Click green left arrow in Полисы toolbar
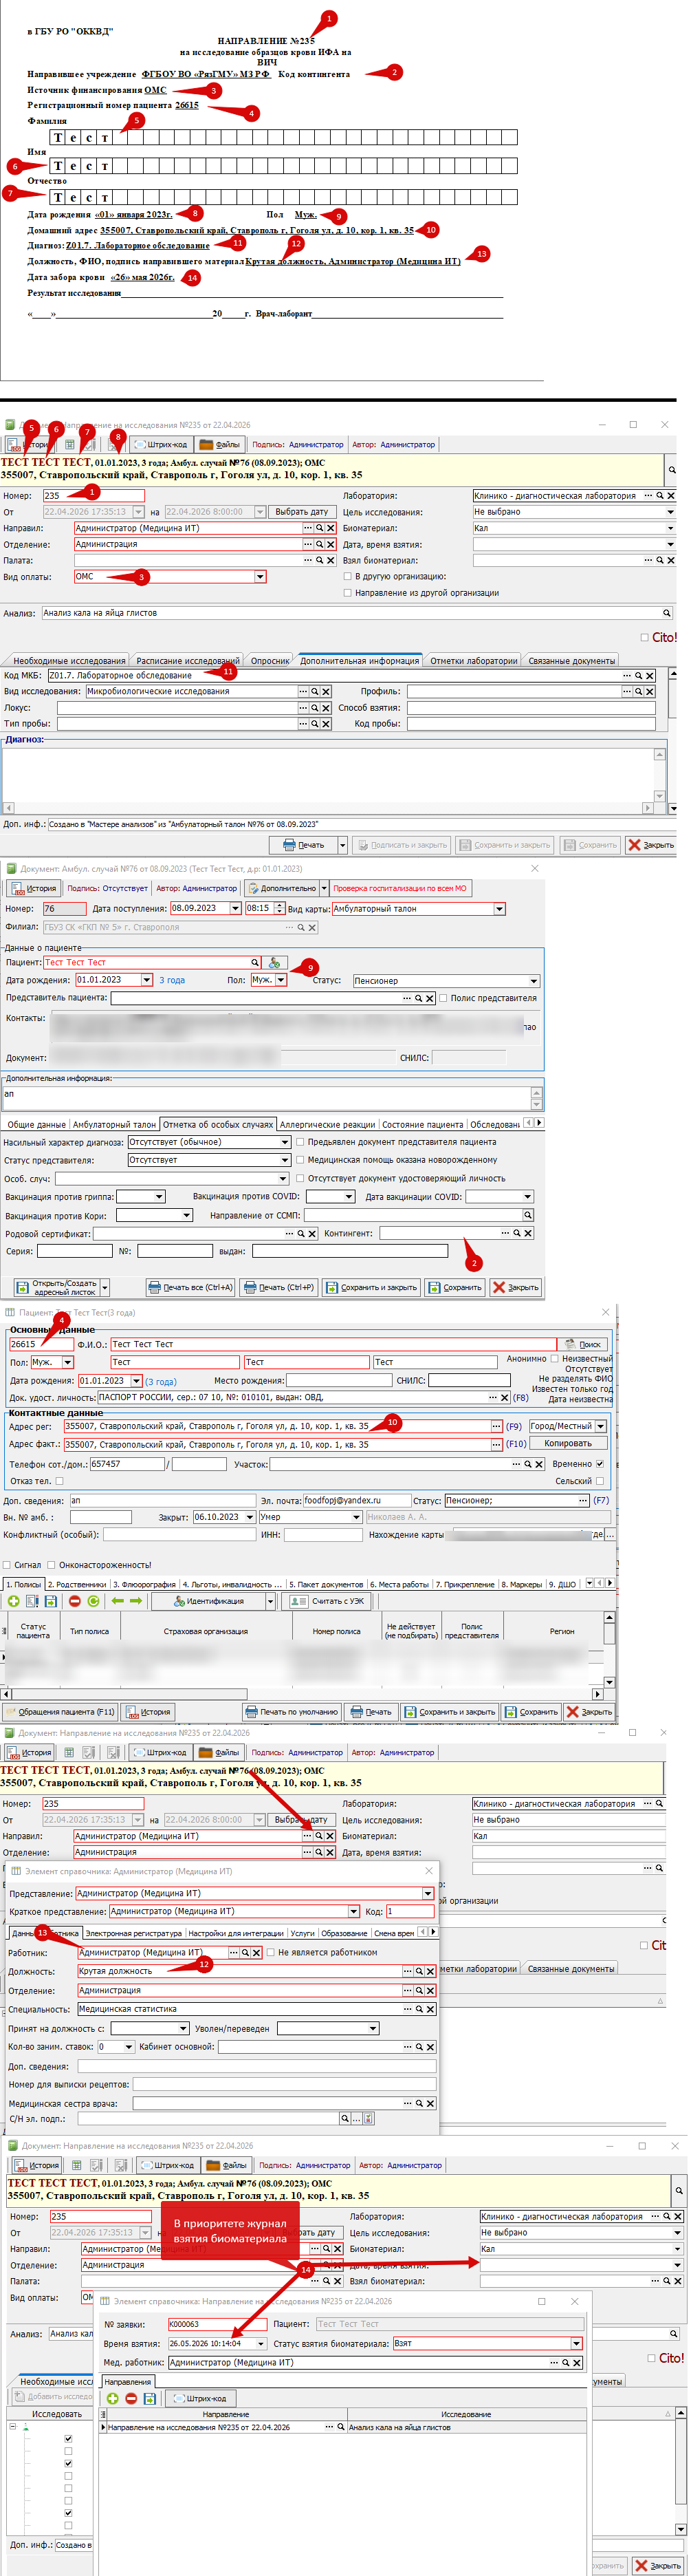The height and width of the screenshot is (2576, 691). [x=117, y=1601]
